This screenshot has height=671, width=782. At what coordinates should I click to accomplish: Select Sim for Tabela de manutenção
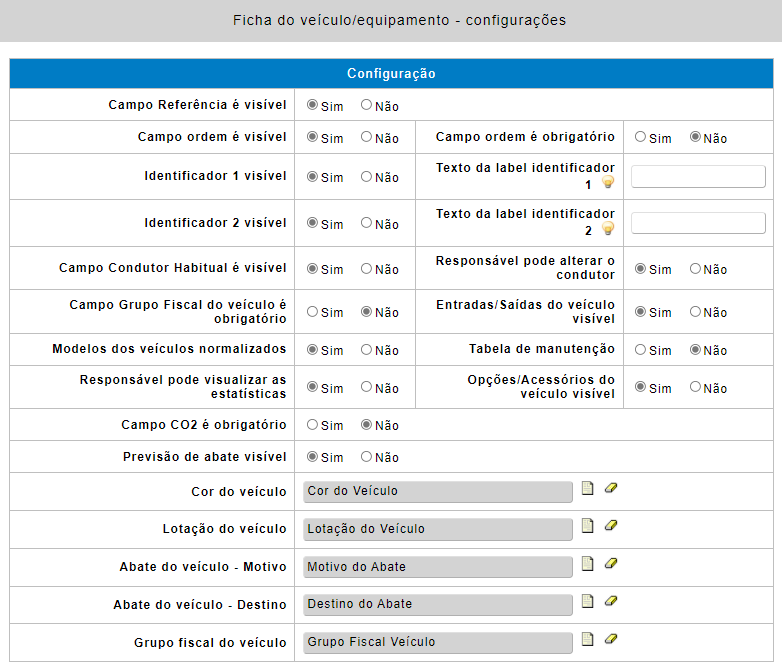(641, 350)
